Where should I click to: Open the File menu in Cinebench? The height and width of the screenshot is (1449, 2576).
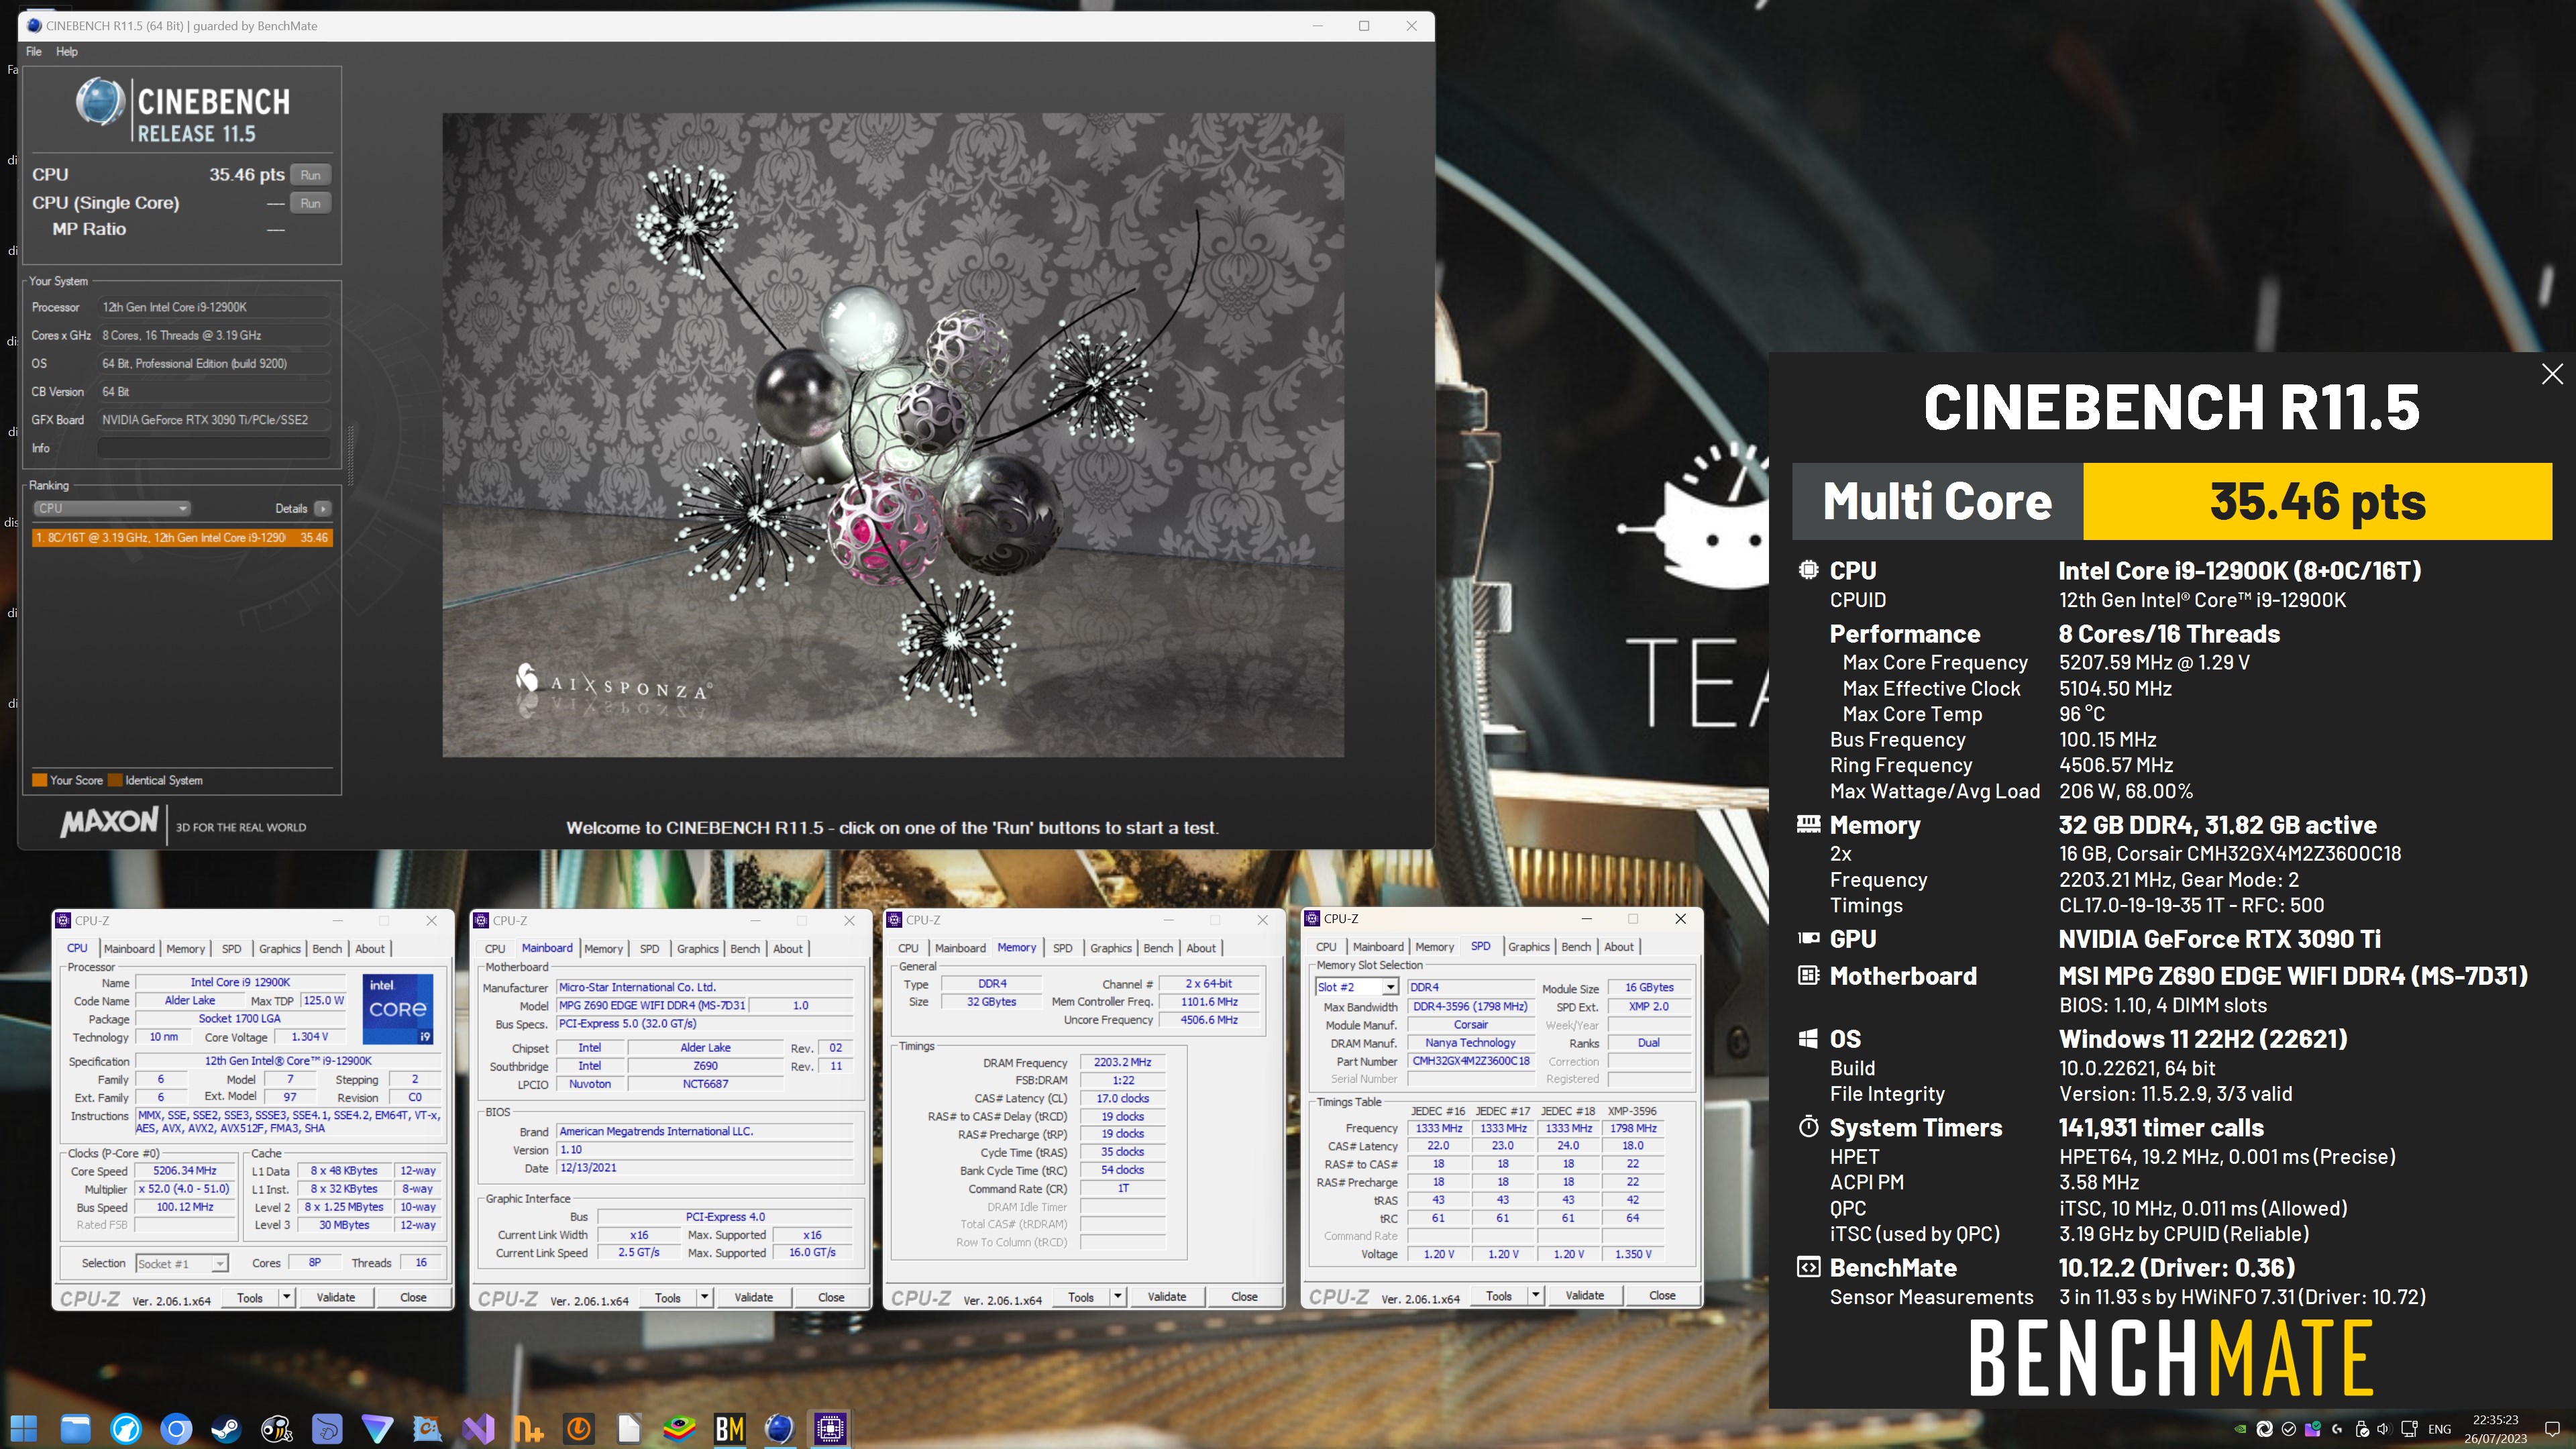pyautogui.click(x=34, y=51)
